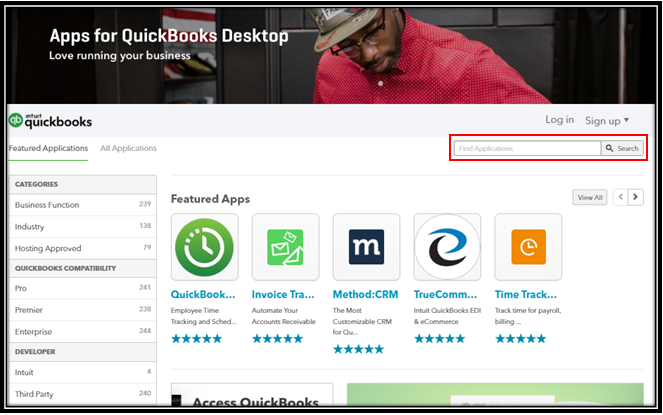Image resolution: width=663 pixels, height=415 pixels.
Task: Go to next featured apps page arrow
Action: pos(636,197)
